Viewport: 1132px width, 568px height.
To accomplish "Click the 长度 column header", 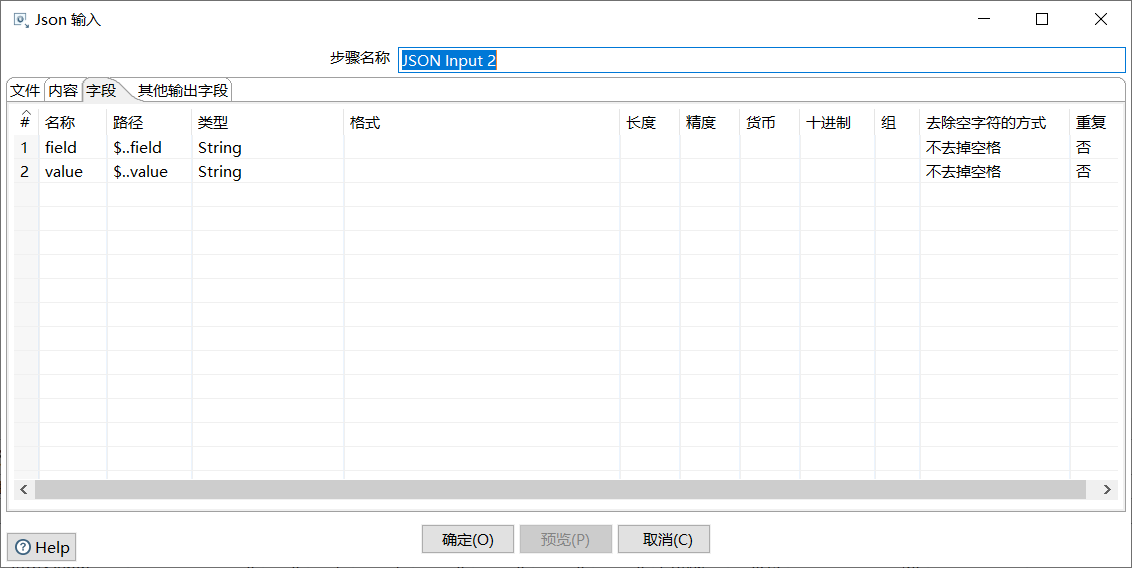I will point(650,123).
